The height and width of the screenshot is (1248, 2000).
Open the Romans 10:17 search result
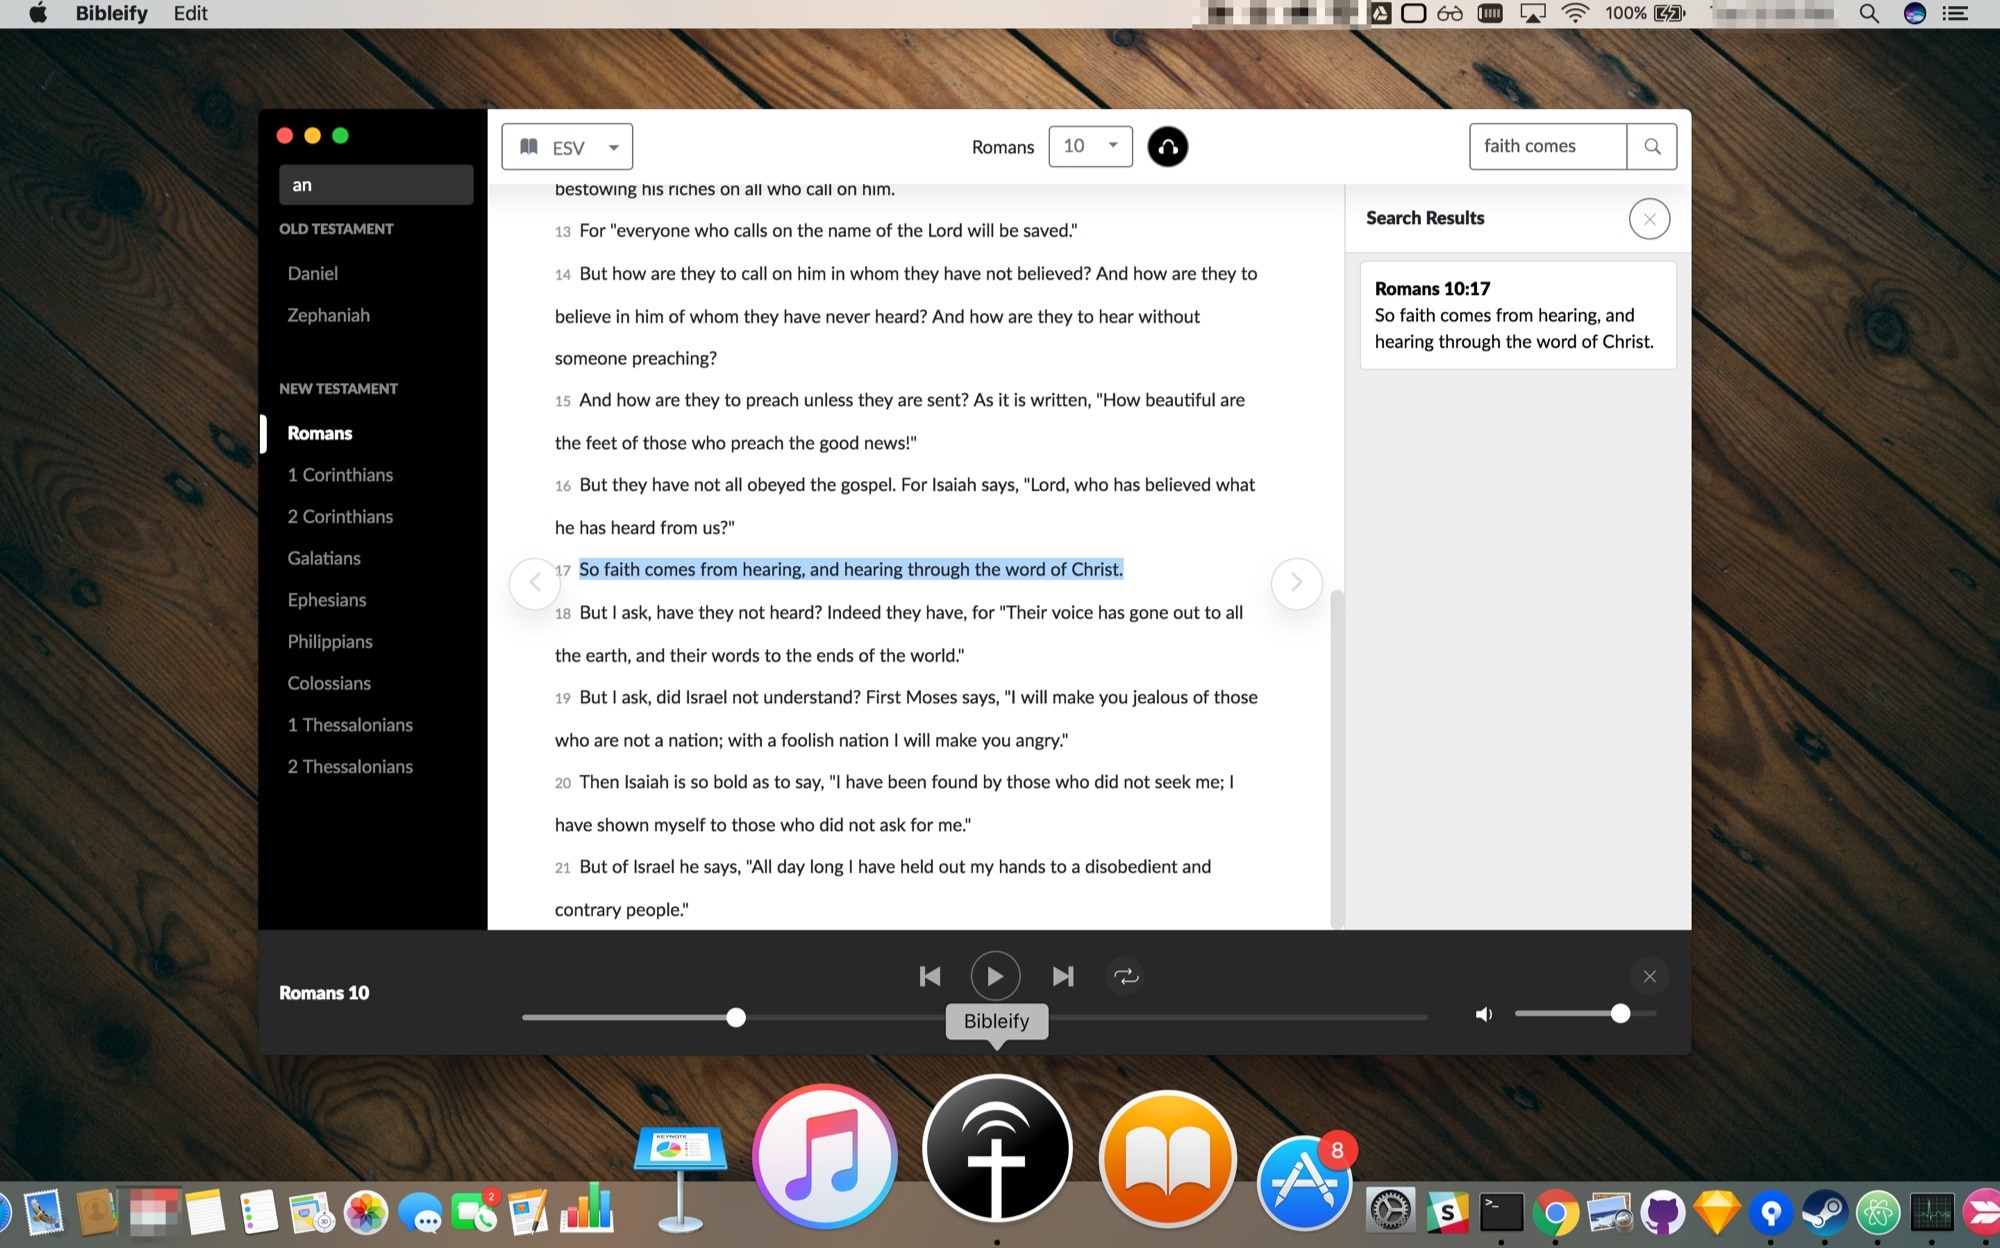click(1517, 315)
